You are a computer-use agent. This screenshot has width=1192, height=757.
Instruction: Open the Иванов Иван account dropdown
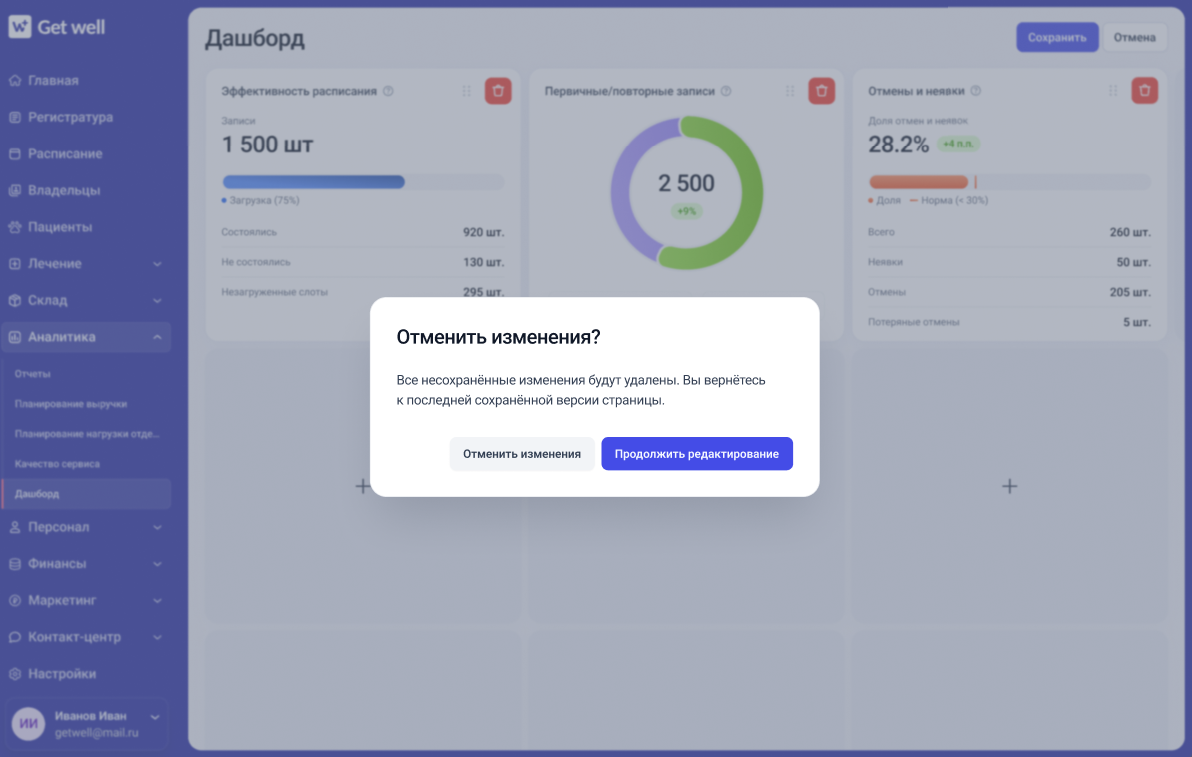coord(155,717)
